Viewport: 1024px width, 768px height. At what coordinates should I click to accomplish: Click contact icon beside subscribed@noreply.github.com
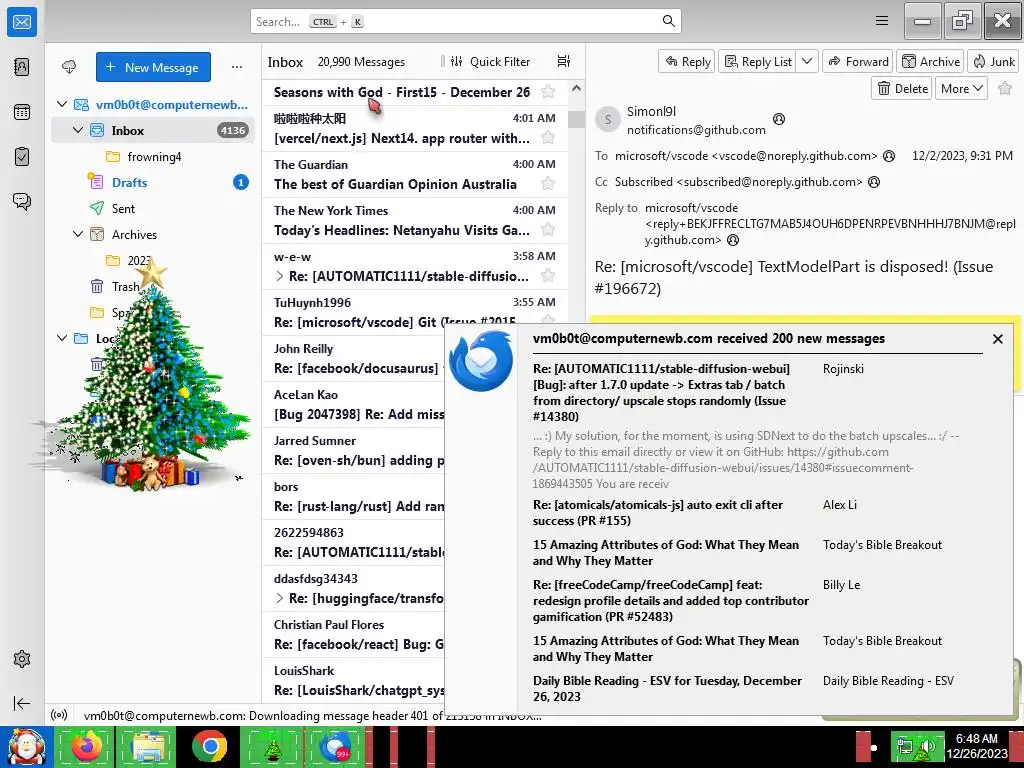874,182
